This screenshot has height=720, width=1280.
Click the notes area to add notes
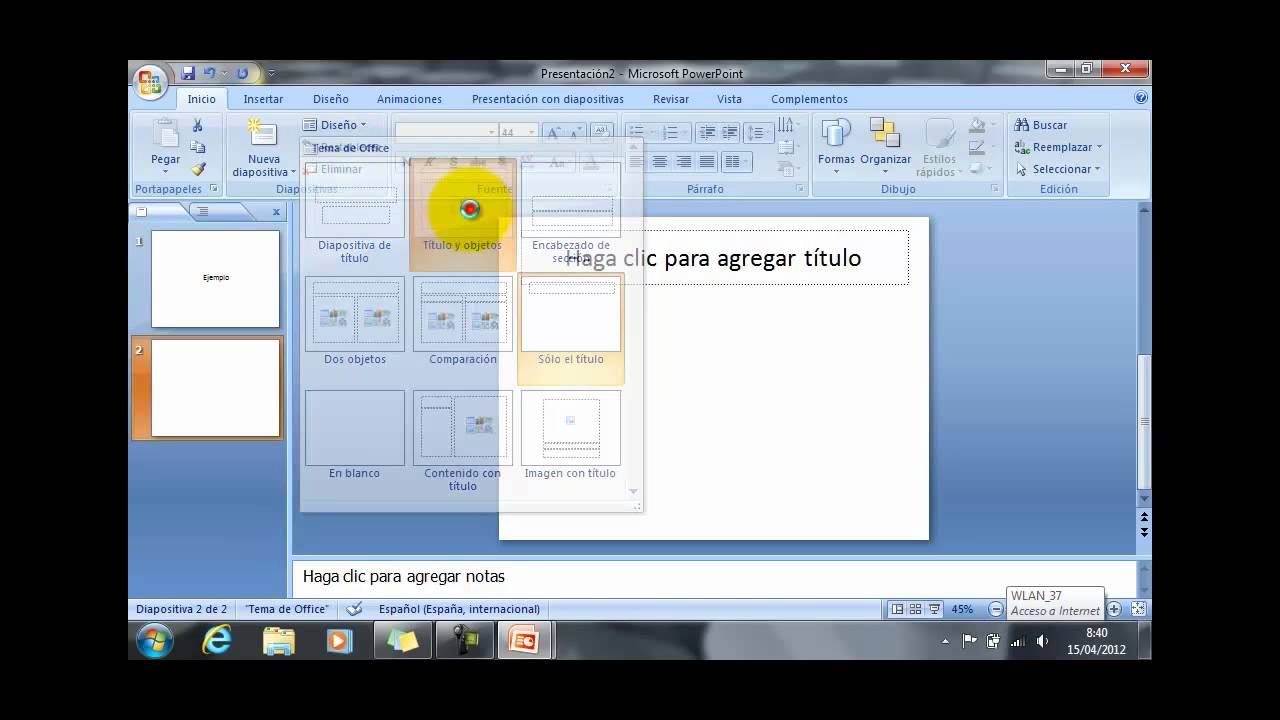(714, 577)
